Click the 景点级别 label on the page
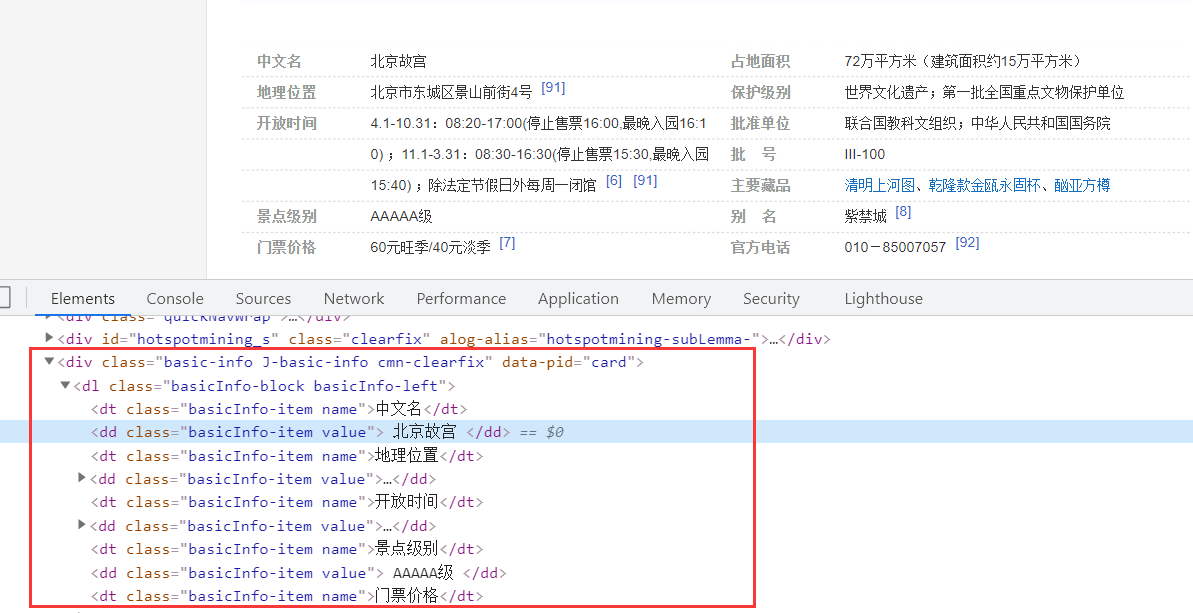Image resolution: width=1193 pixels, height=613 pixels. pos(287,216)
